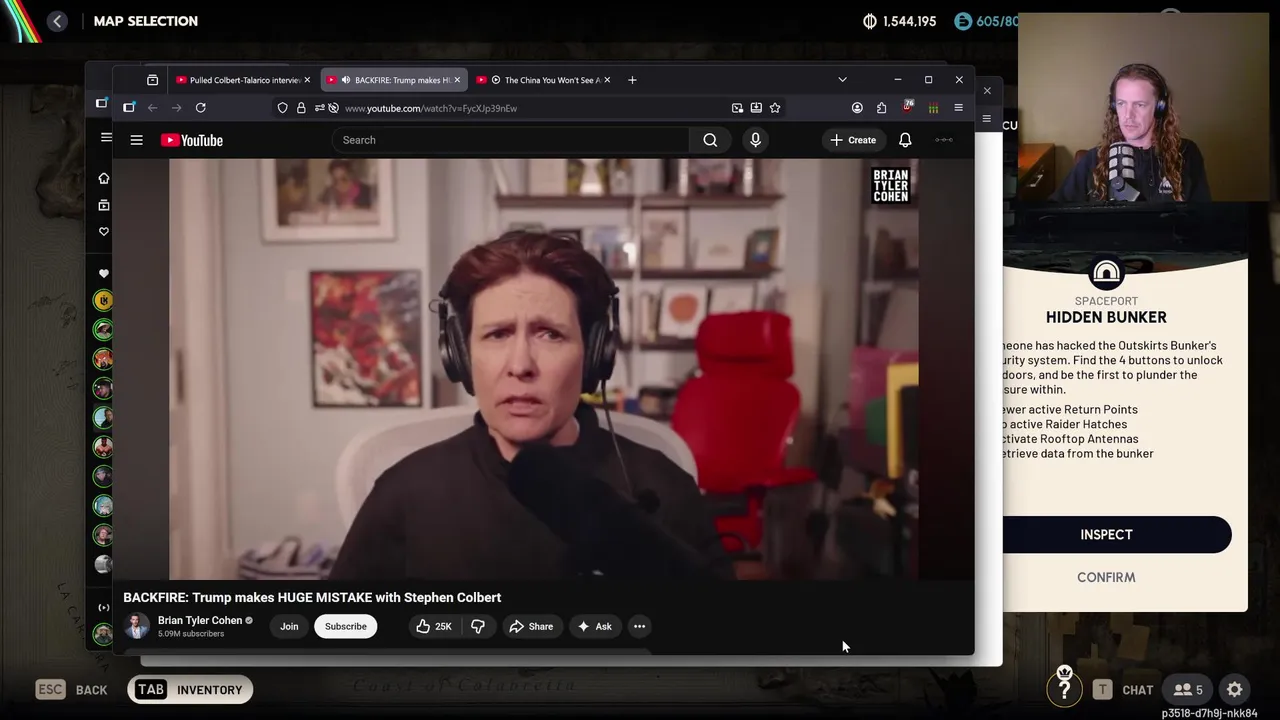Image resolution: width=1280 pixels, height=720 pixels.
Task: Click the home icon in background window sidebar
Action: (104, 178)
